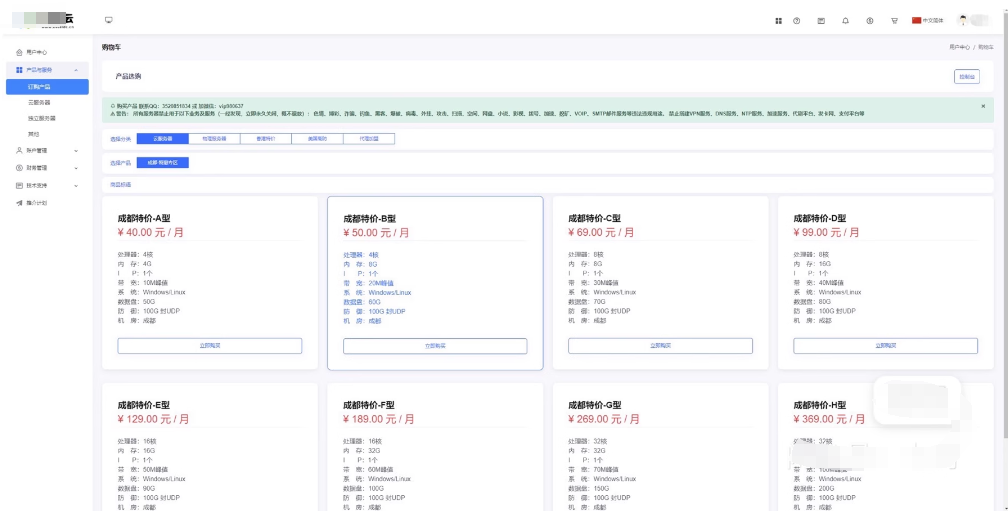Click the megaphone icon beside 推介计划
The height and width of the screenshot is (518, 1008).
19,203
